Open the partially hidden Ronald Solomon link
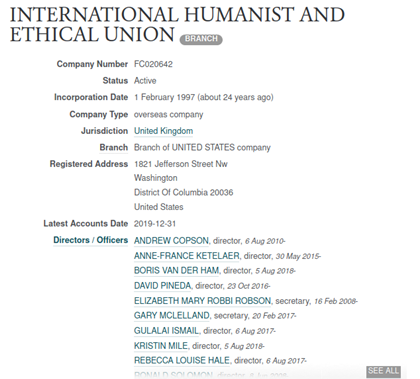Viewport: 420px width, 379px height. point(173,375)
